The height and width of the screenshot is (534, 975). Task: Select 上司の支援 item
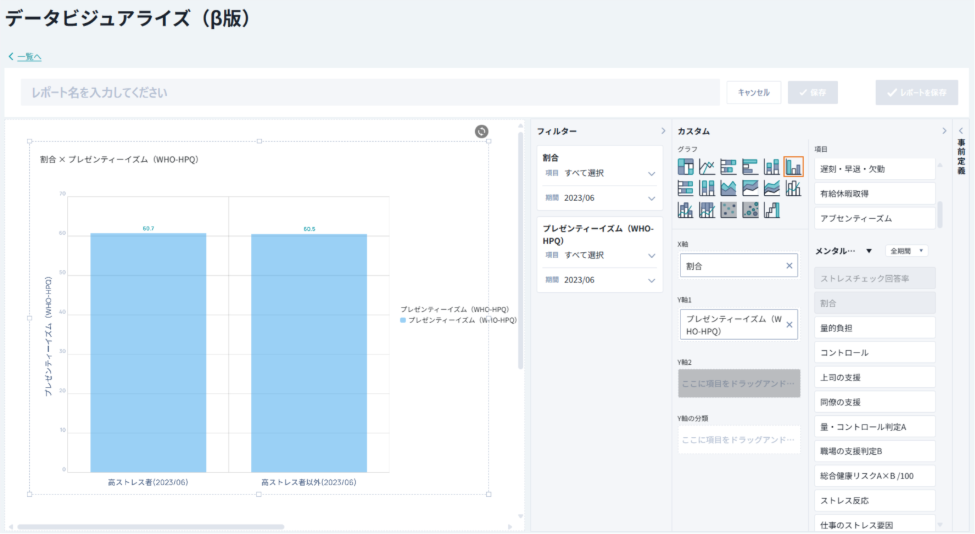(x=874, y=377)
